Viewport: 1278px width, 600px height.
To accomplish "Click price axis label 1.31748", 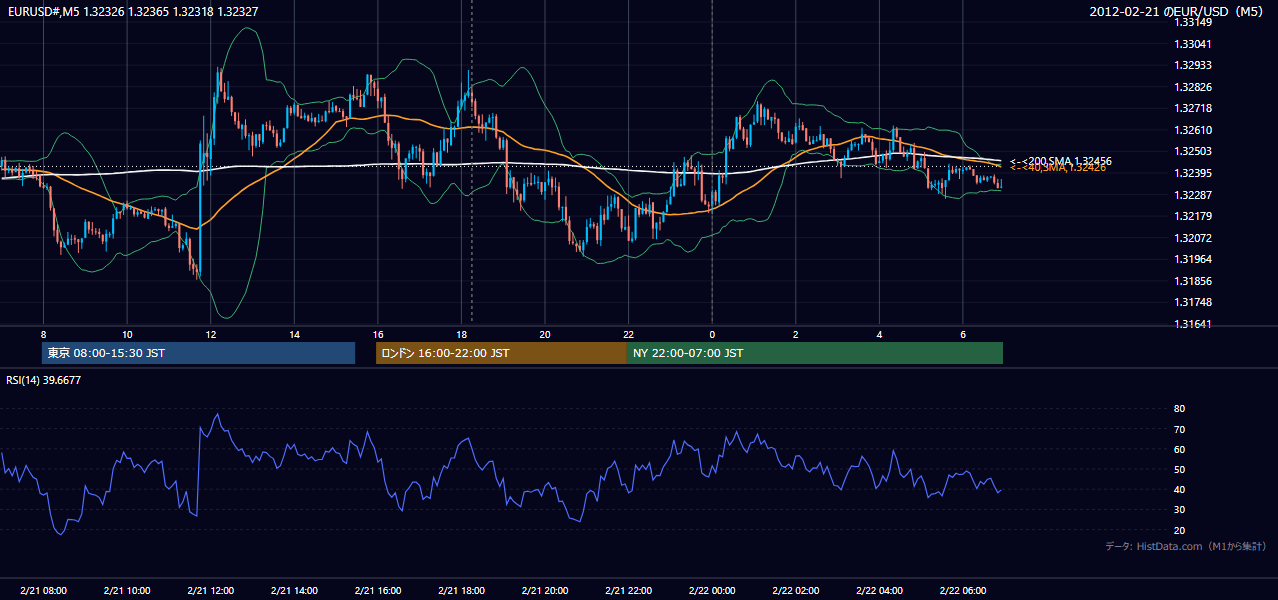I will (1194, 303).
